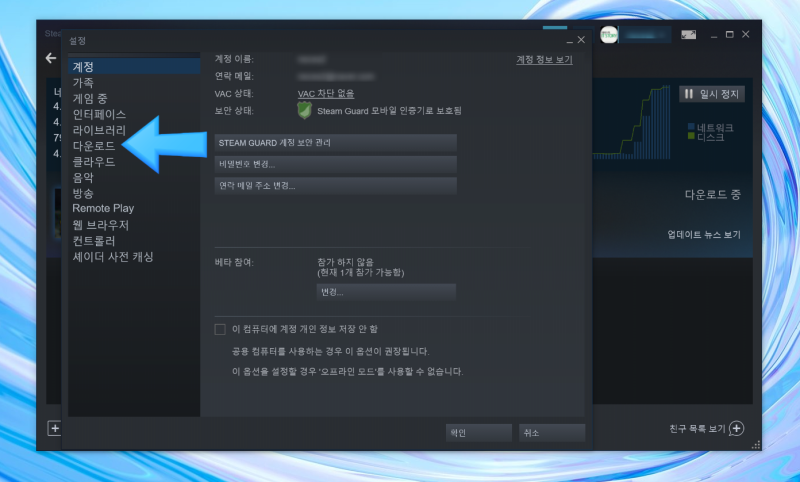Click 변경... button under 베타 참여

[386, 292]
